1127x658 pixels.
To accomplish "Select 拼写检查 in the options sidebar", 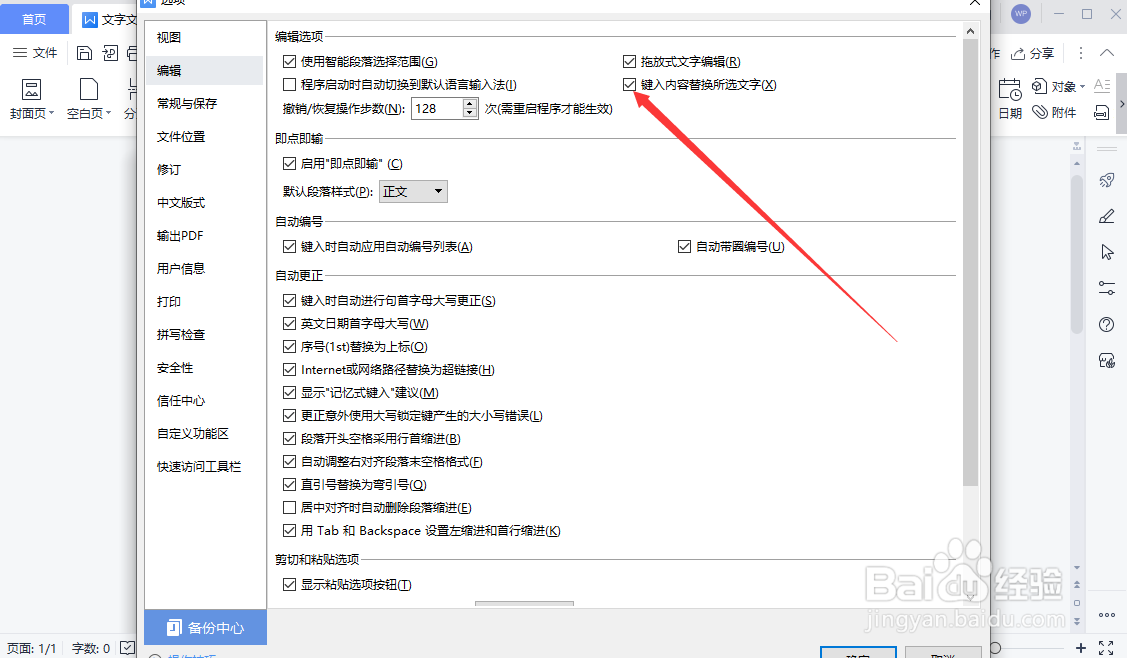I will coord(183,334).
